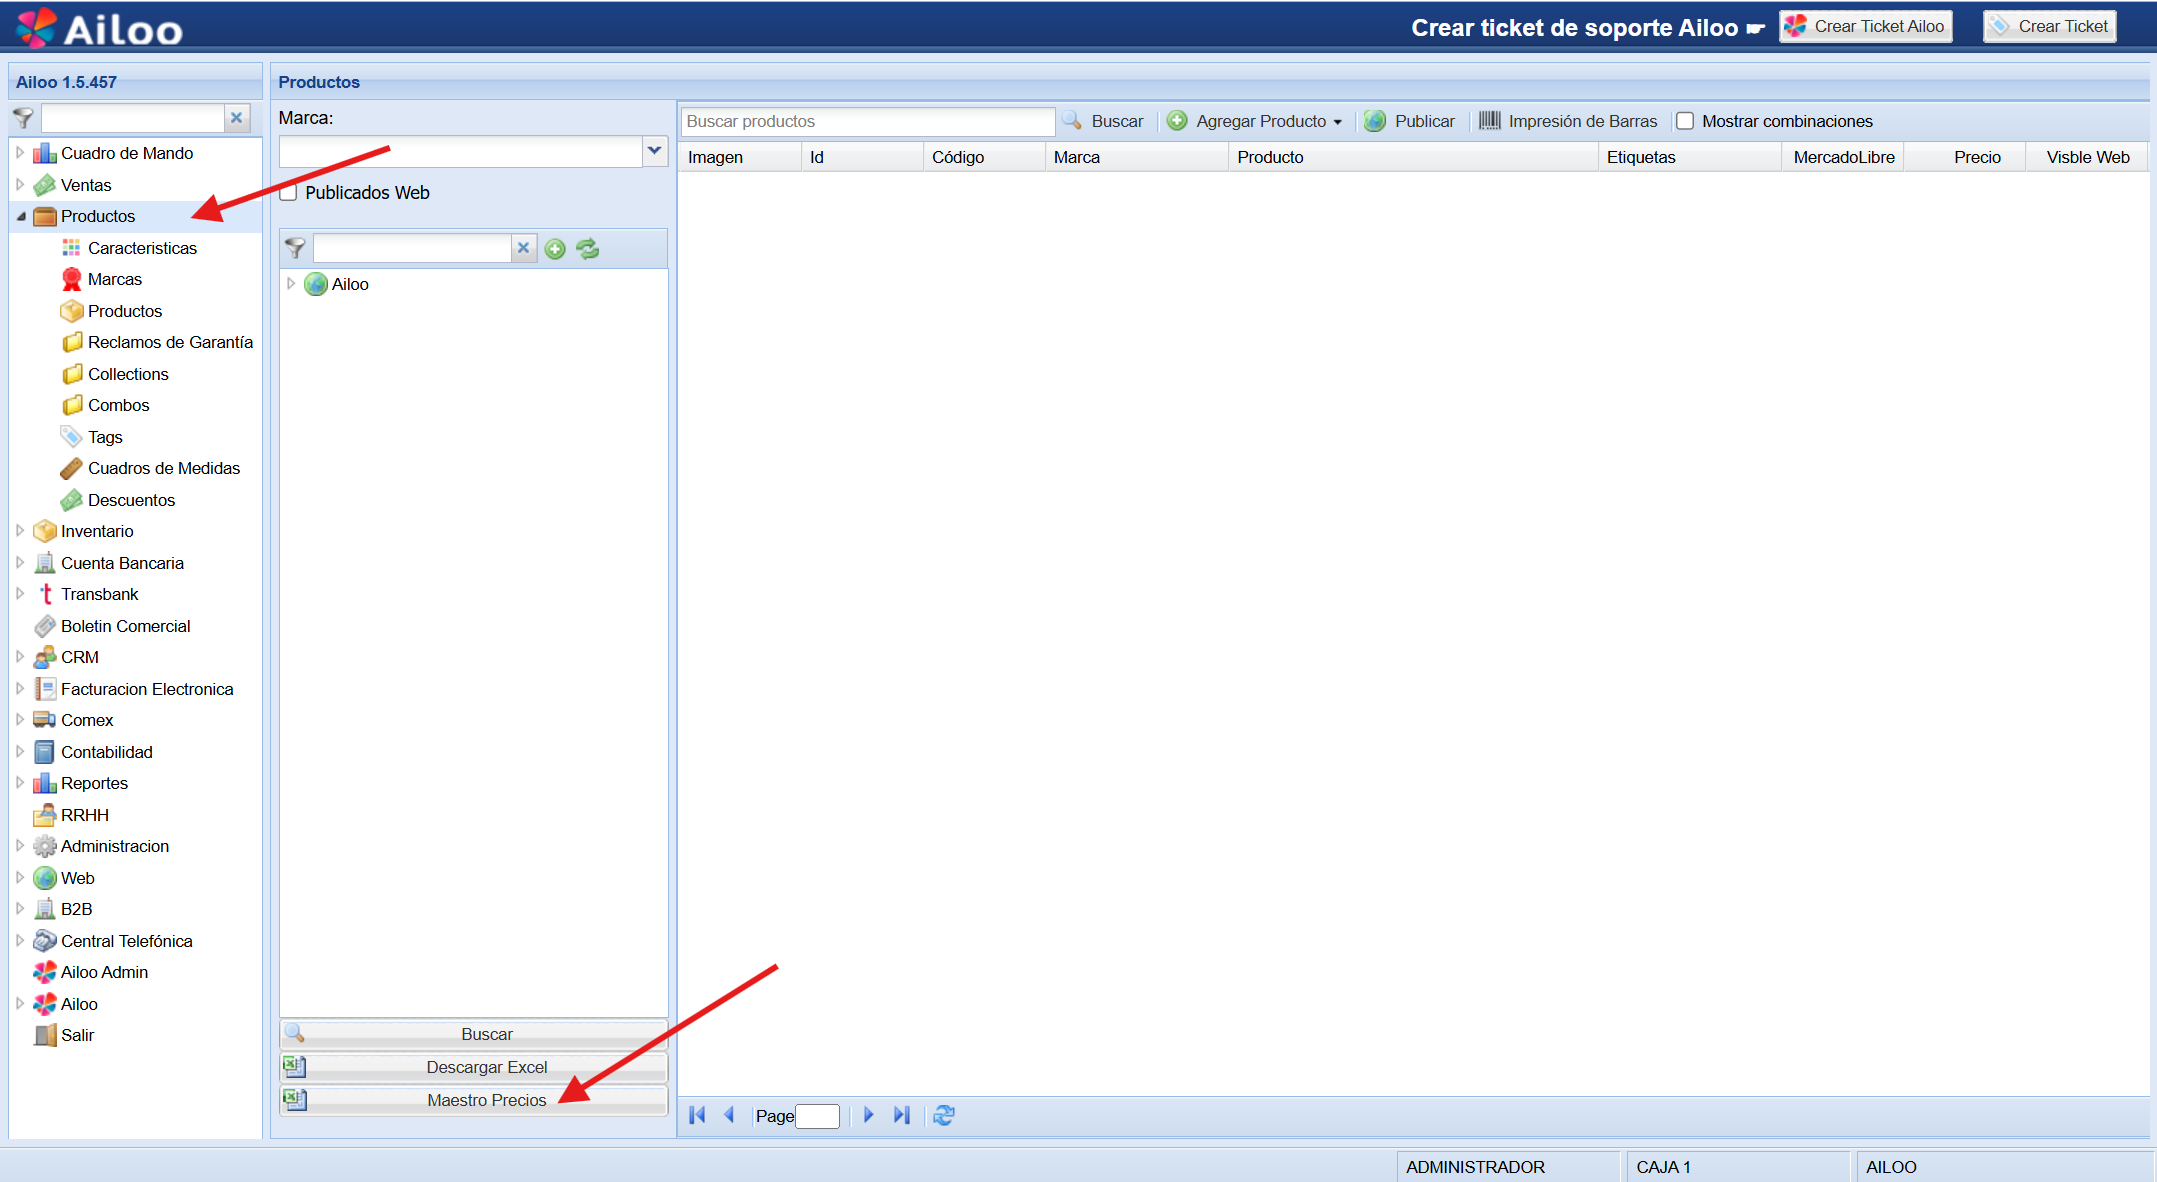
Task: Click the Impresión de Barras barcode icon
Action: click(1489, 121)
